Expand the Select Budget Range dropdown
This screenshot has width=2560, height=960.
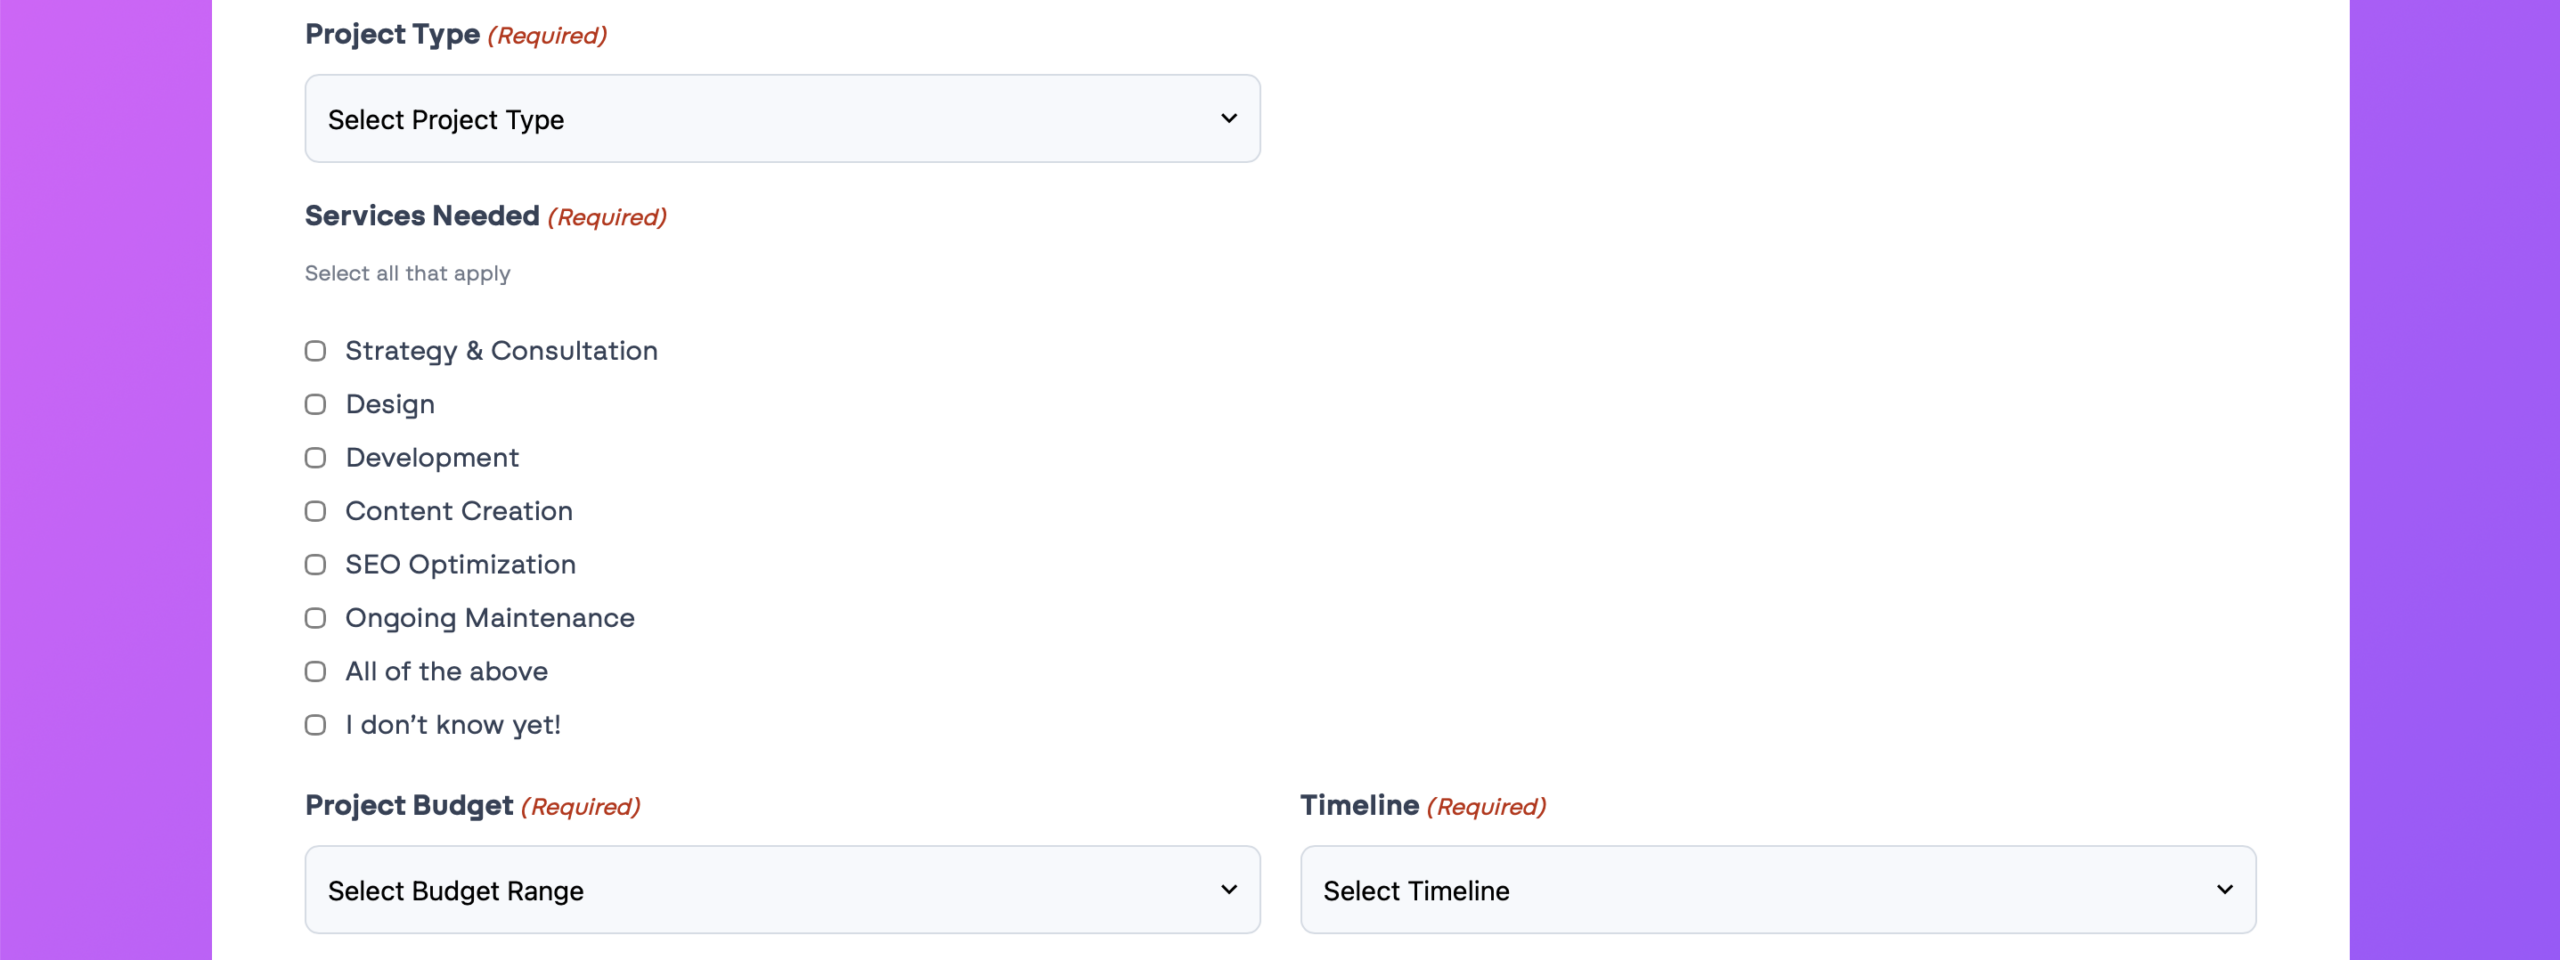[780, 890]
